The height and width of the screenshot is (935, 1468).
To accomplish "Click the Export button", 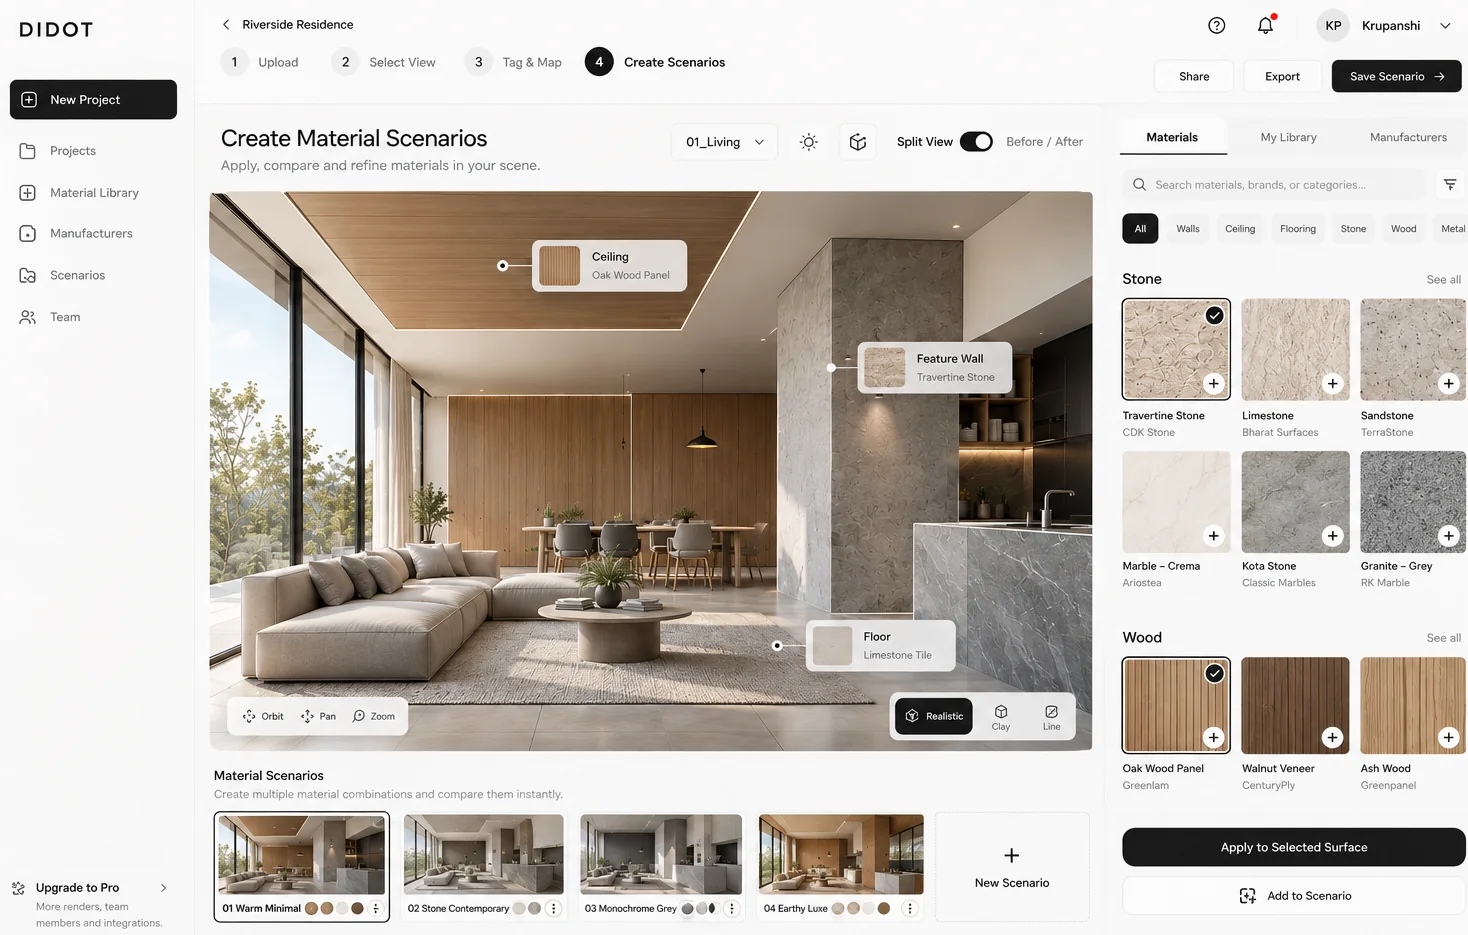I will 1282,76.
